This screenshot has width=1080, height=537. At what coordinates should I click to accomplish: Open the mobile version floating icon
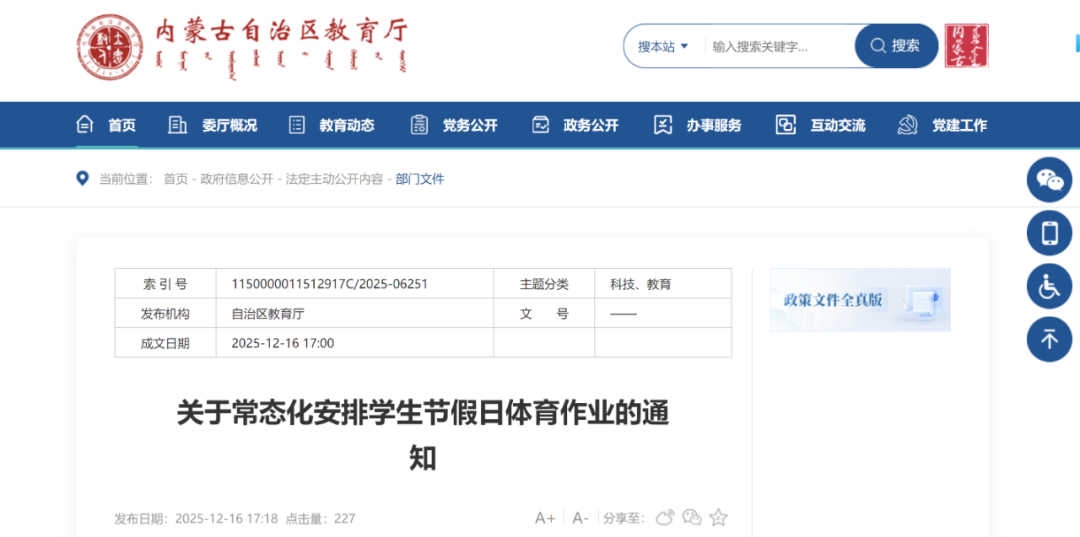(1049, 233)
